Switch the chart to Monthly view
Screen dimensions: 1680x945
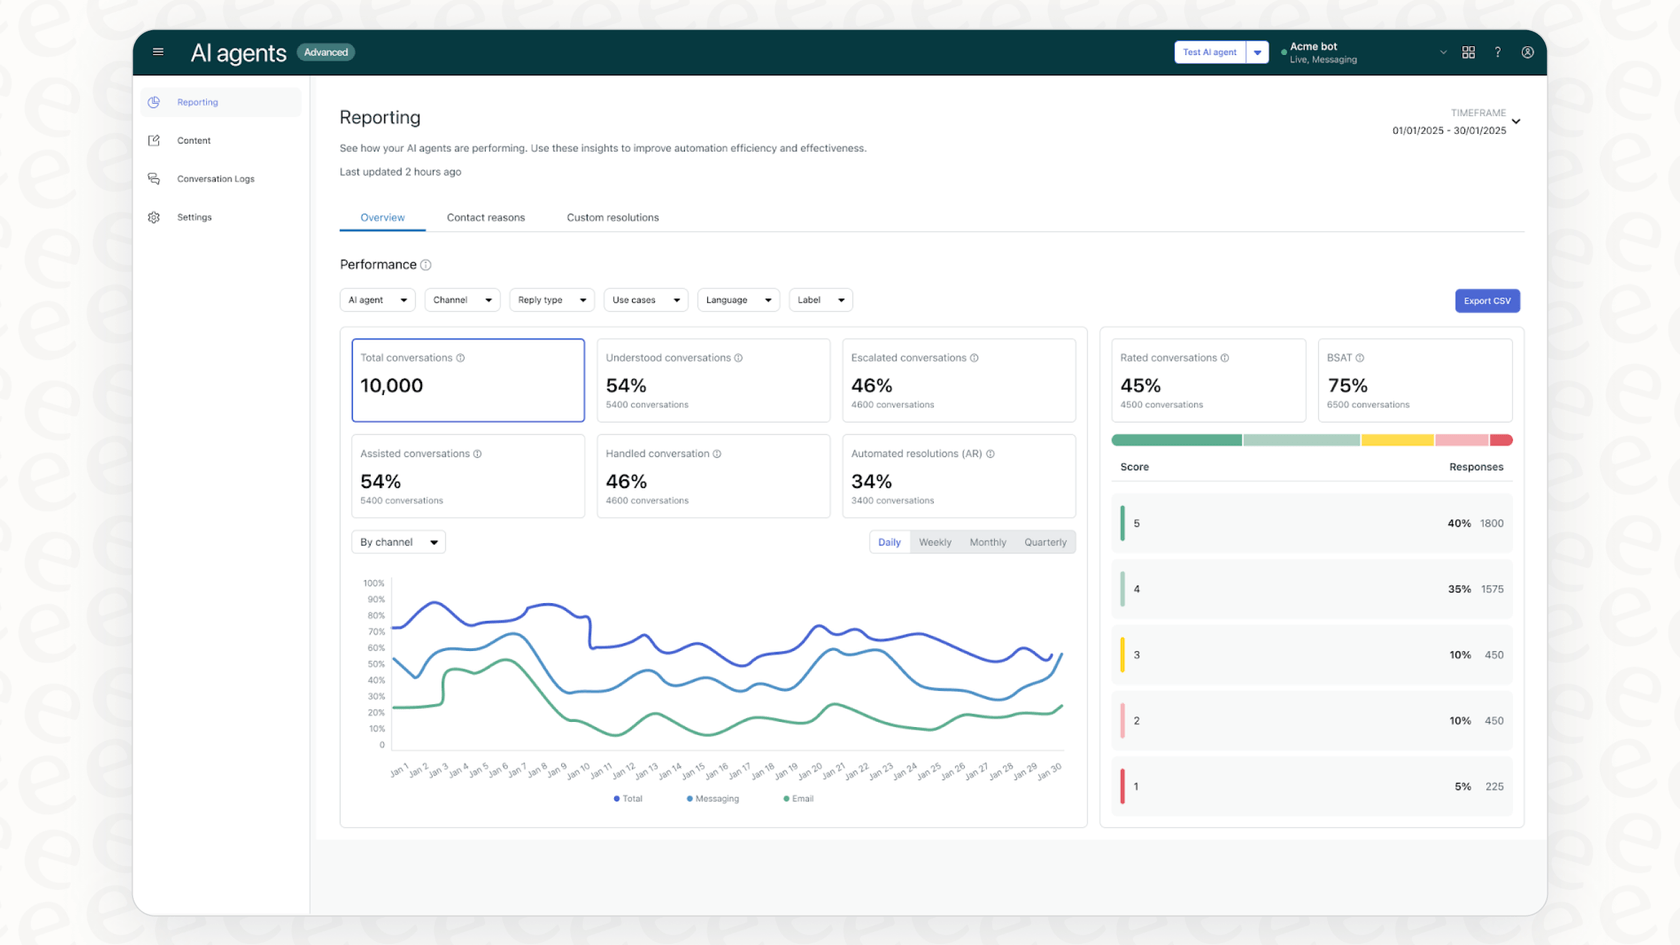click(987, 542)
